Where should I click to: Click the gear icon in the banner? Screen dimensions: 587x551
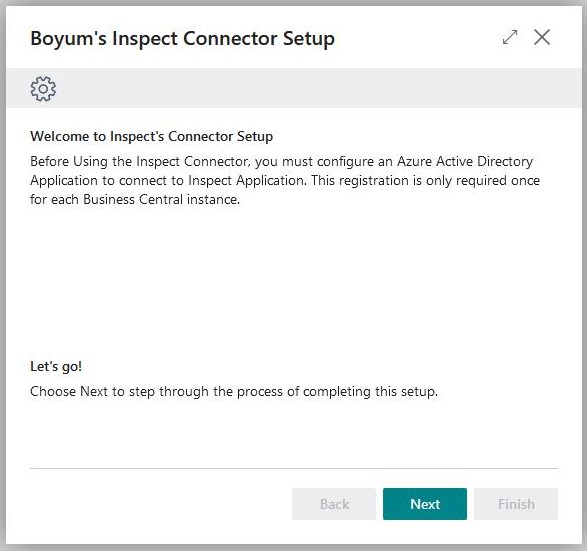[x=43, y=89]
